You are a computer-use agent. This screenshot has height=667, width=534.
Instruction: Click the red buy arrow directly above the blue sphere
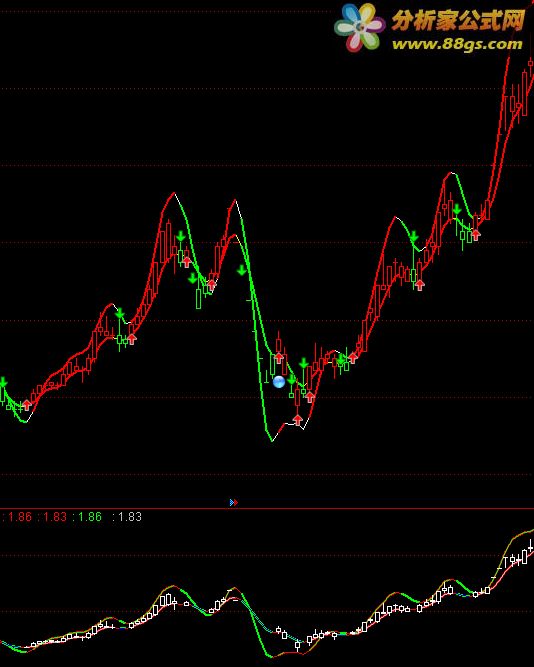279,357
